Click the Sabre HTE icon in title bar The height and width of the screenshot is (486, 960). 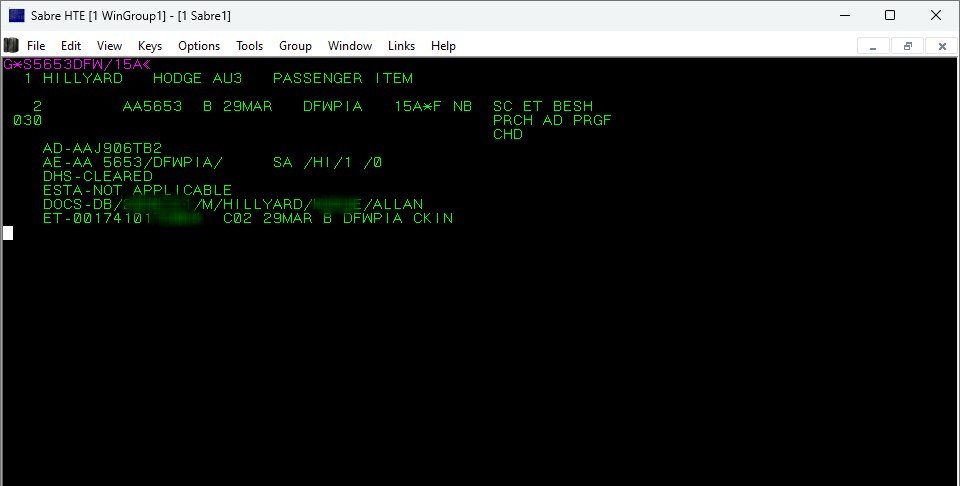16,15
